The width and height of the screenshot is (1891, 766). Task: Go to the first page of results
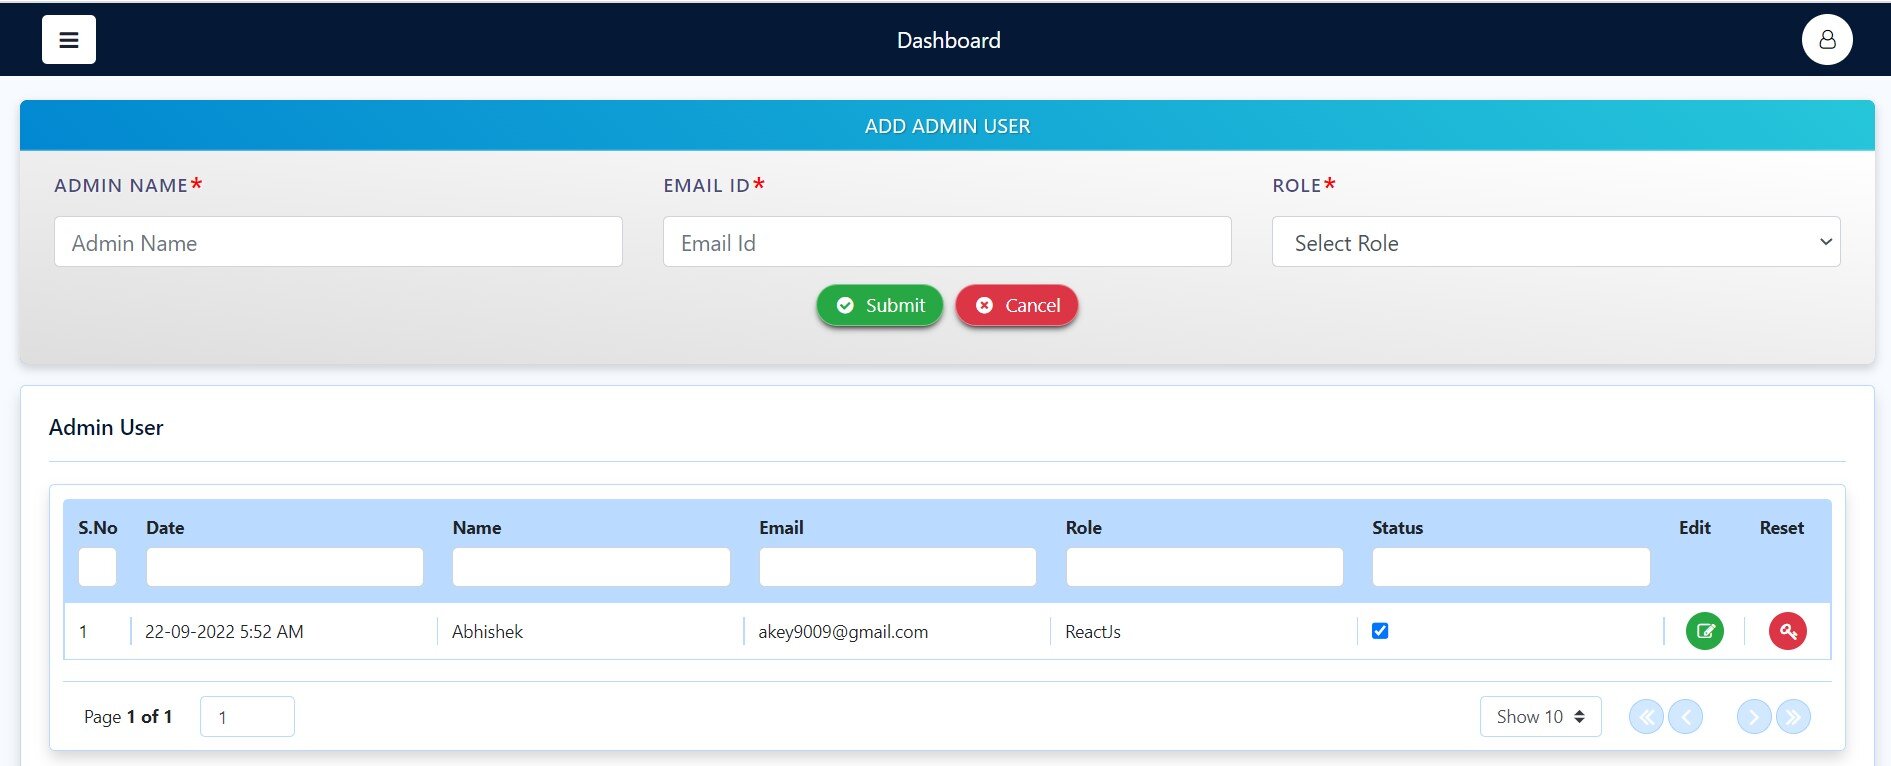tap(1646, 717)
